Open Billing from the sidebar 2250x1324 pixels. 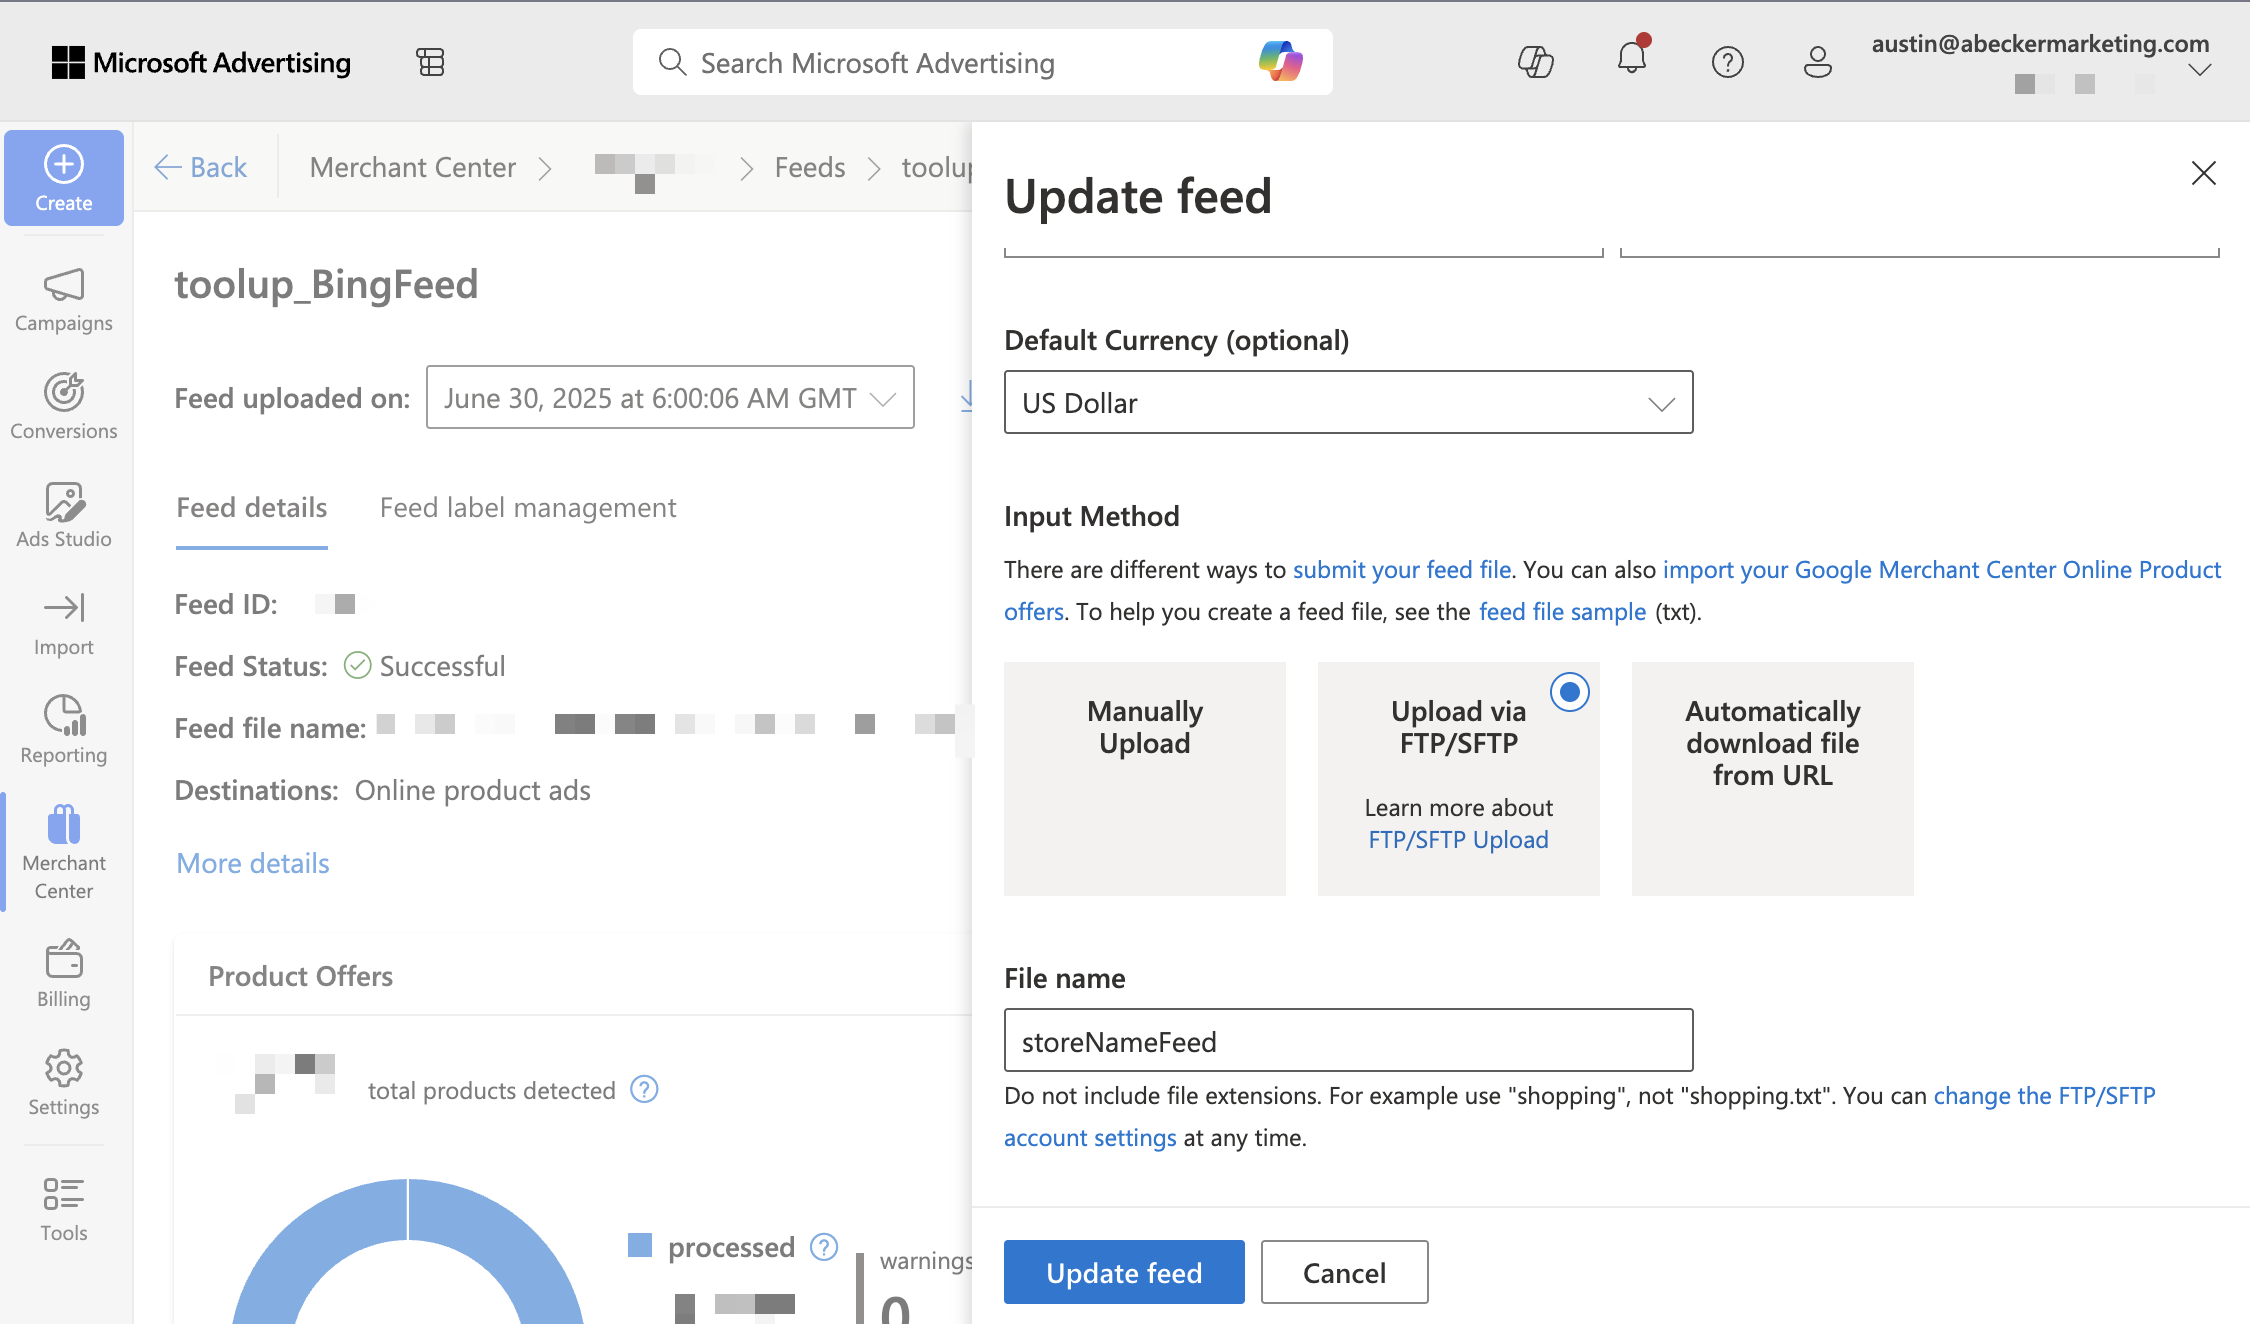tap(64, 975)
